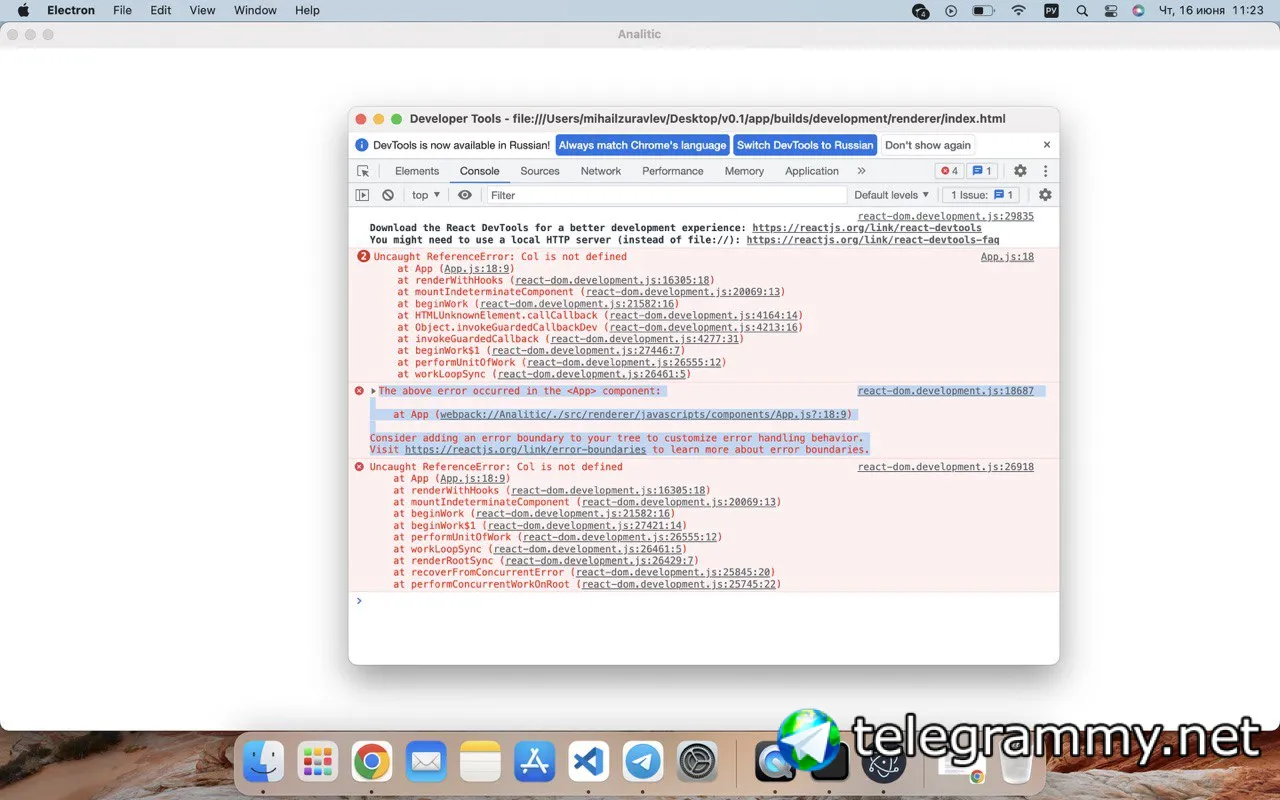Click the red error count badge

click(x=949, y=171)
